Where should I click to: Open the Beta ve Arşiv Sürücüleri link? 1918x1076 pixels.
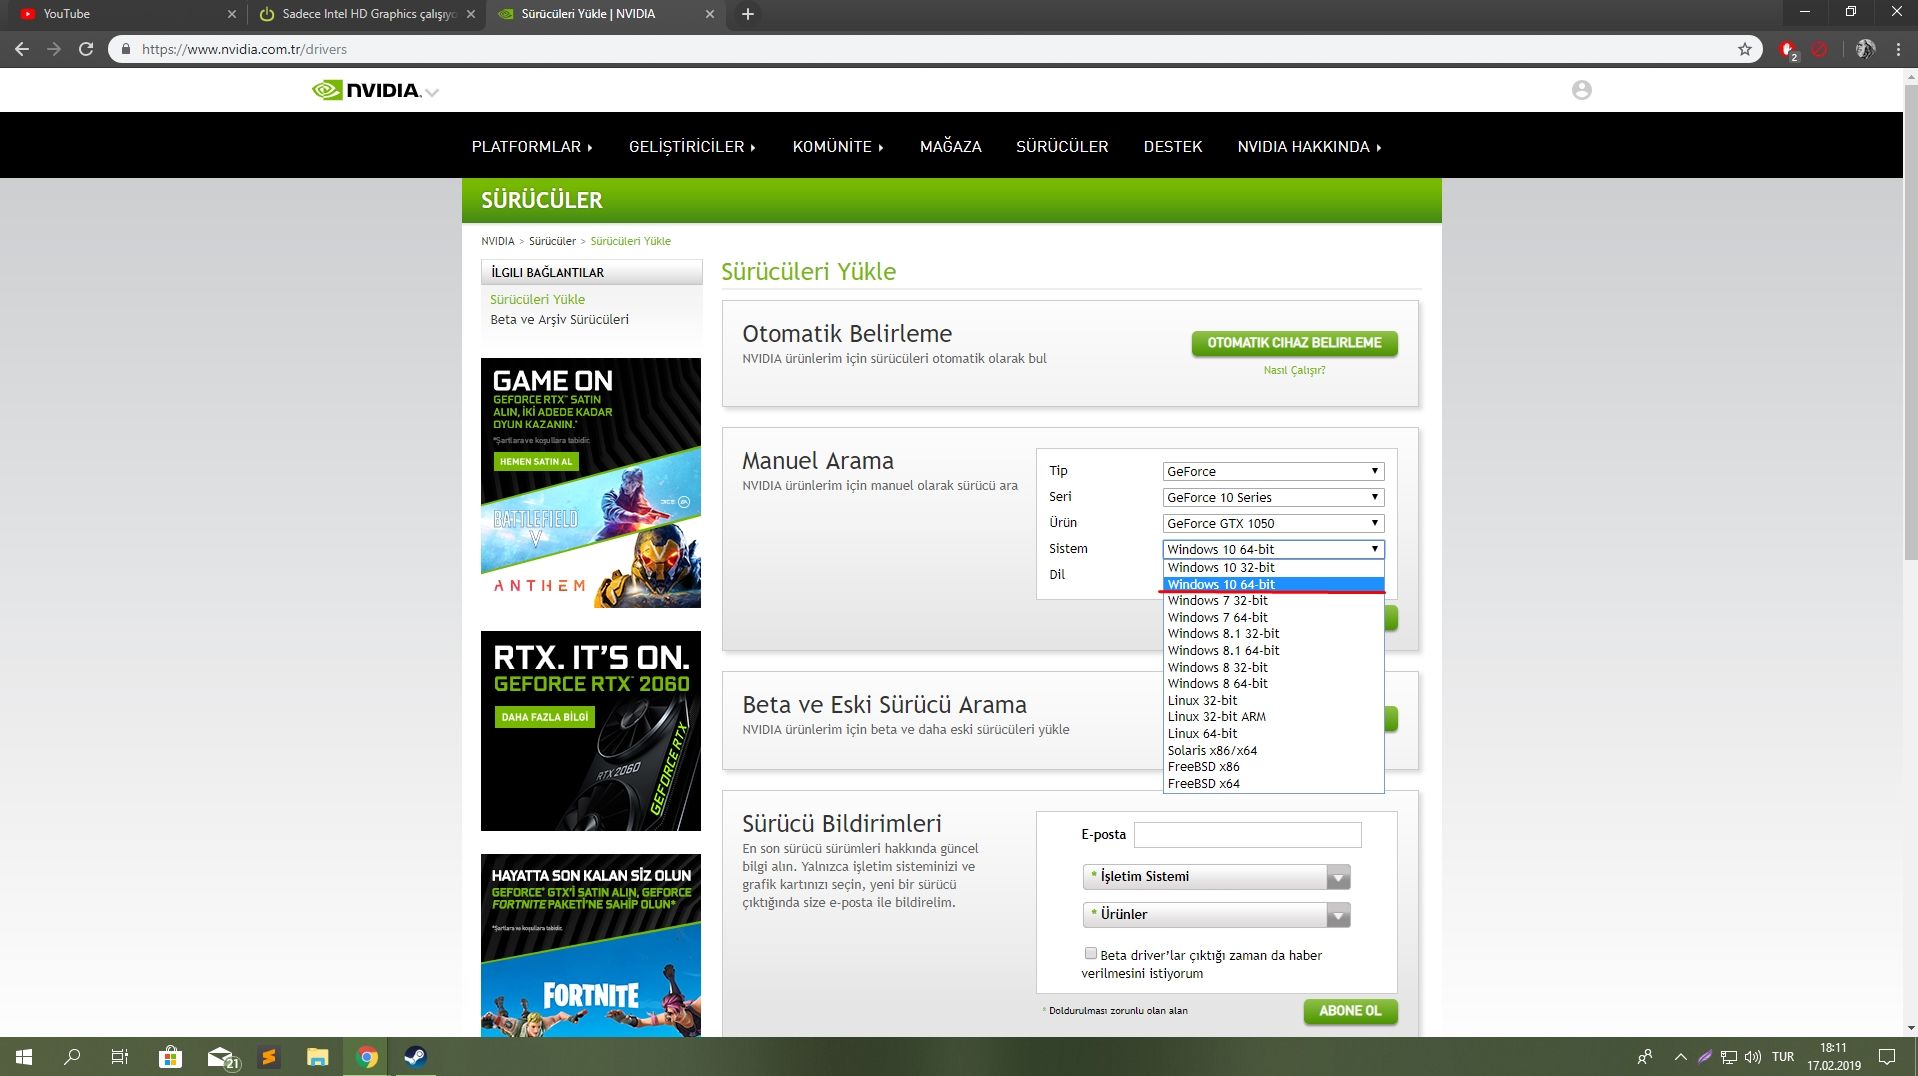pos(559,320)
